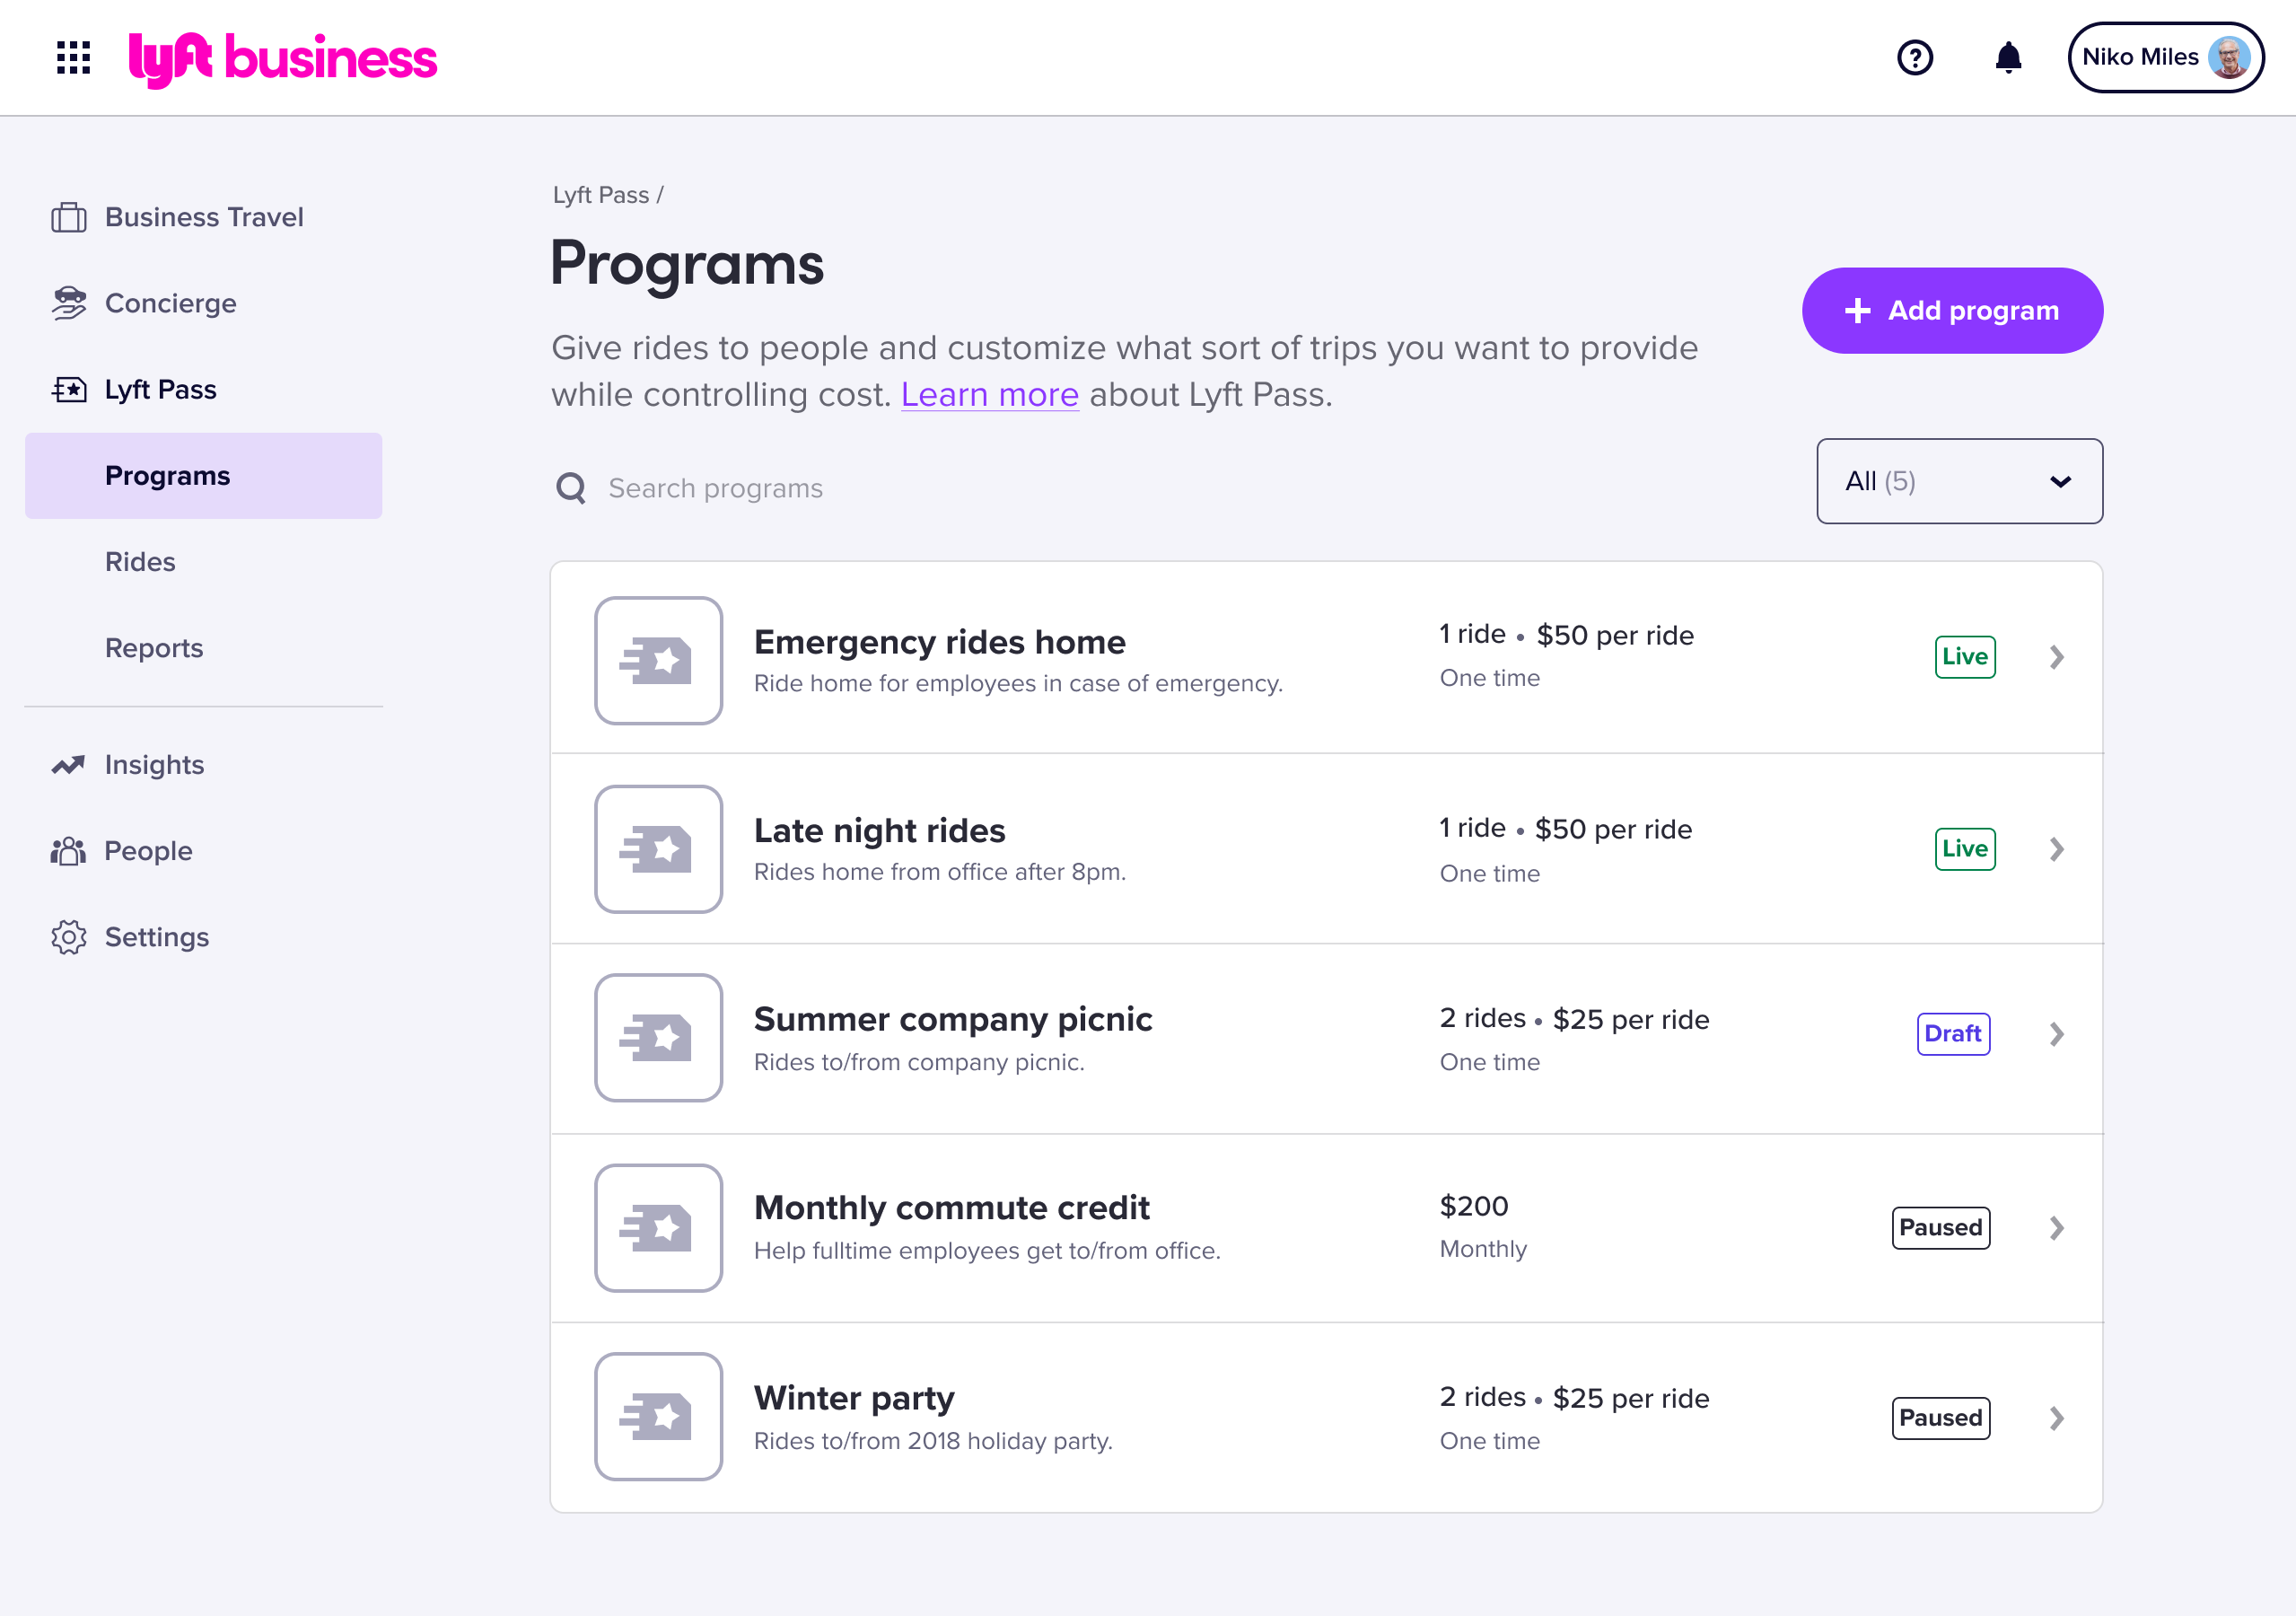
Task: Follow the Learn more link
Action: [x=989, y=395]
